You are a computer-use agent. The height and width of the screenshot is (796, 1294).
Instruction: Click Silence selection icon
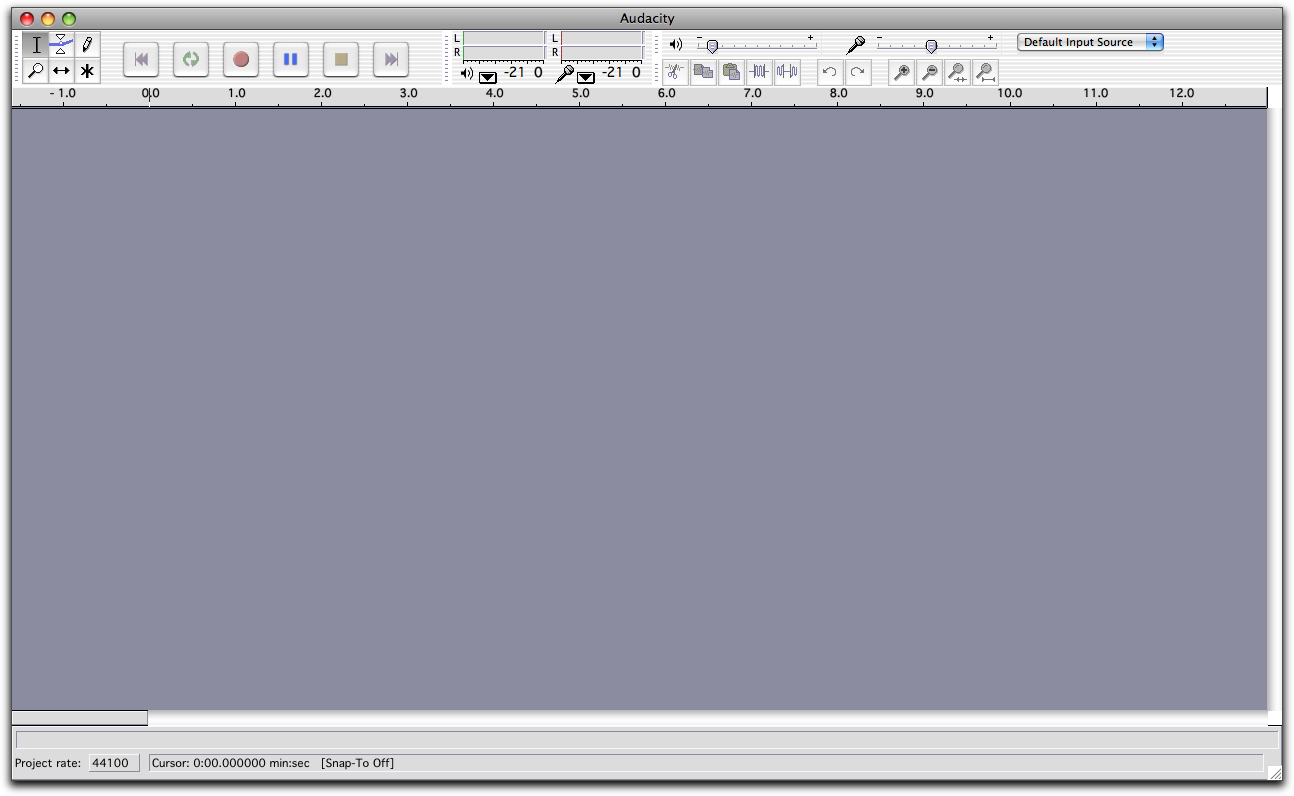(x=787, y=72)
